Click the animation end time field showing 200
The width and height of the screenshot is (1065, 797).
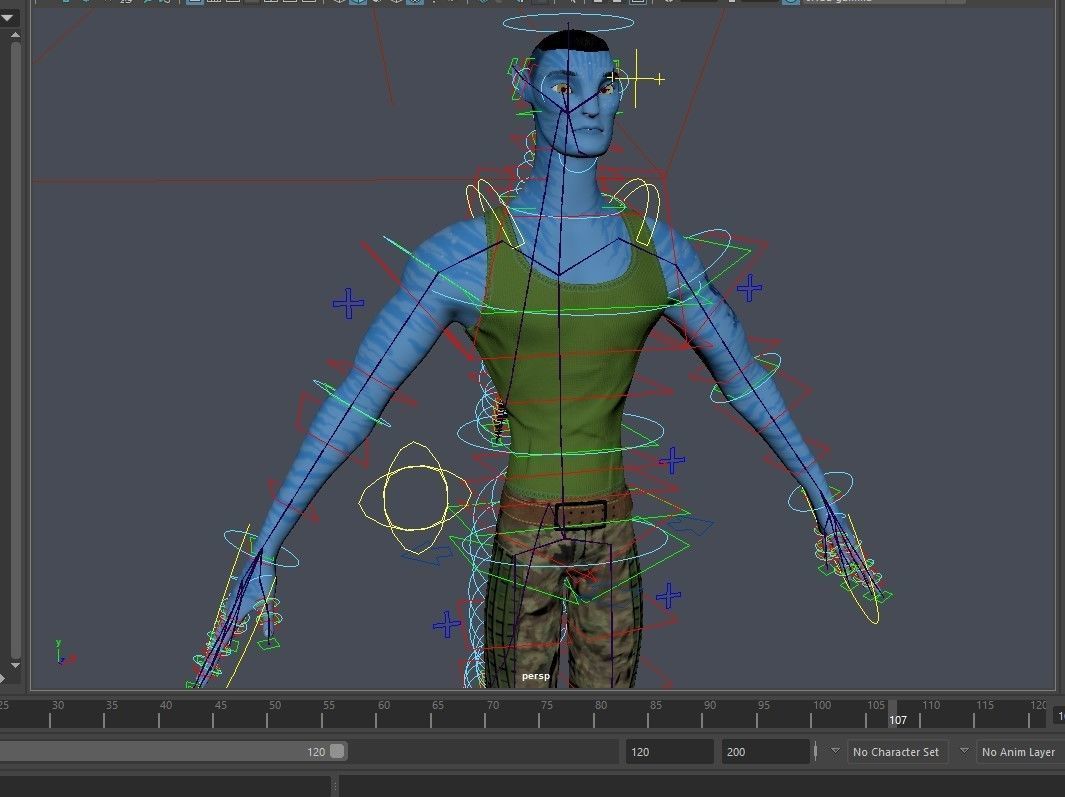point(764,751)
